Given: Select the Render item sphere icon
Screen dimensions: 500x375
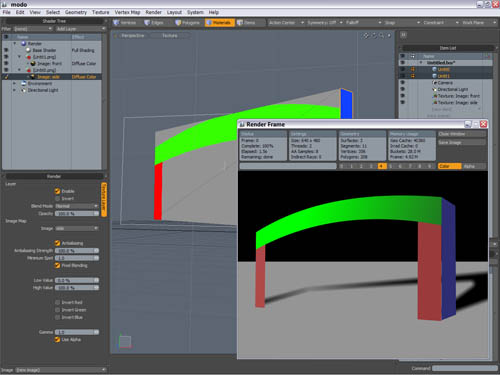Looking at the screenshot, I should point(24,44).
